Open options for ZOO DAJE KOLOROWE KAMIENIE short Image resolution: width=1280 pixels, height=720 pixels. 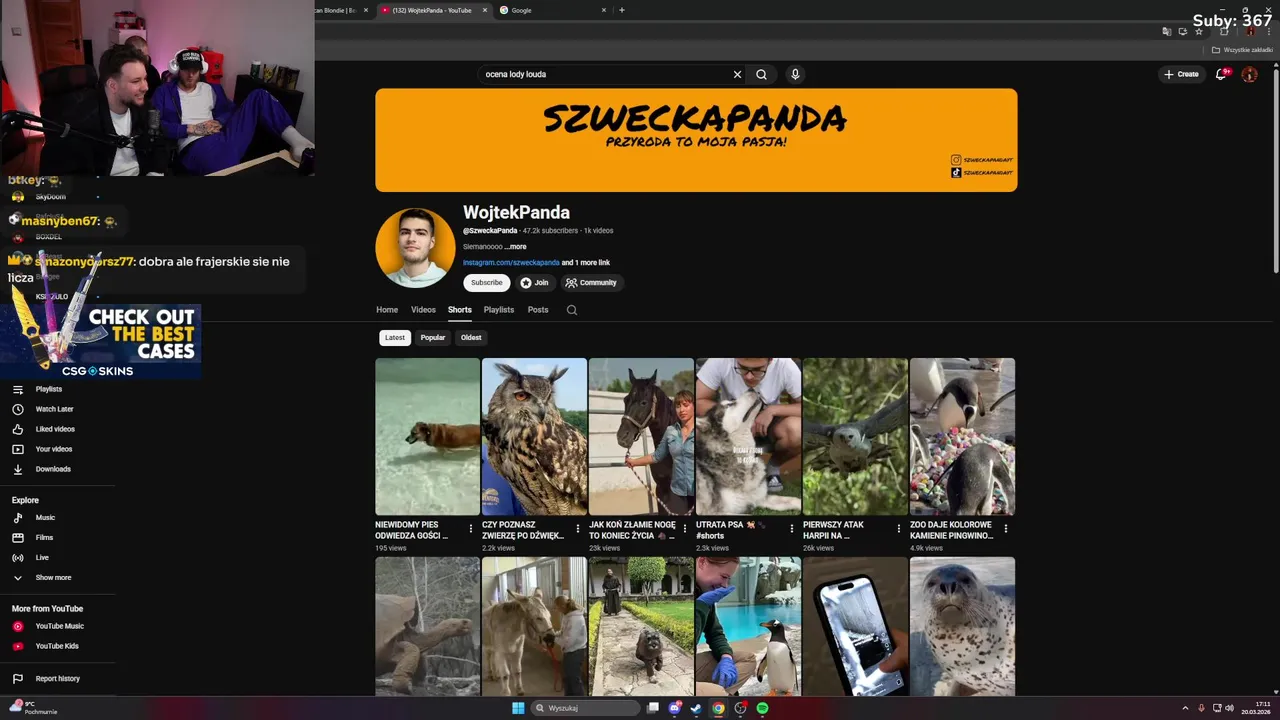coord(1005,529)
